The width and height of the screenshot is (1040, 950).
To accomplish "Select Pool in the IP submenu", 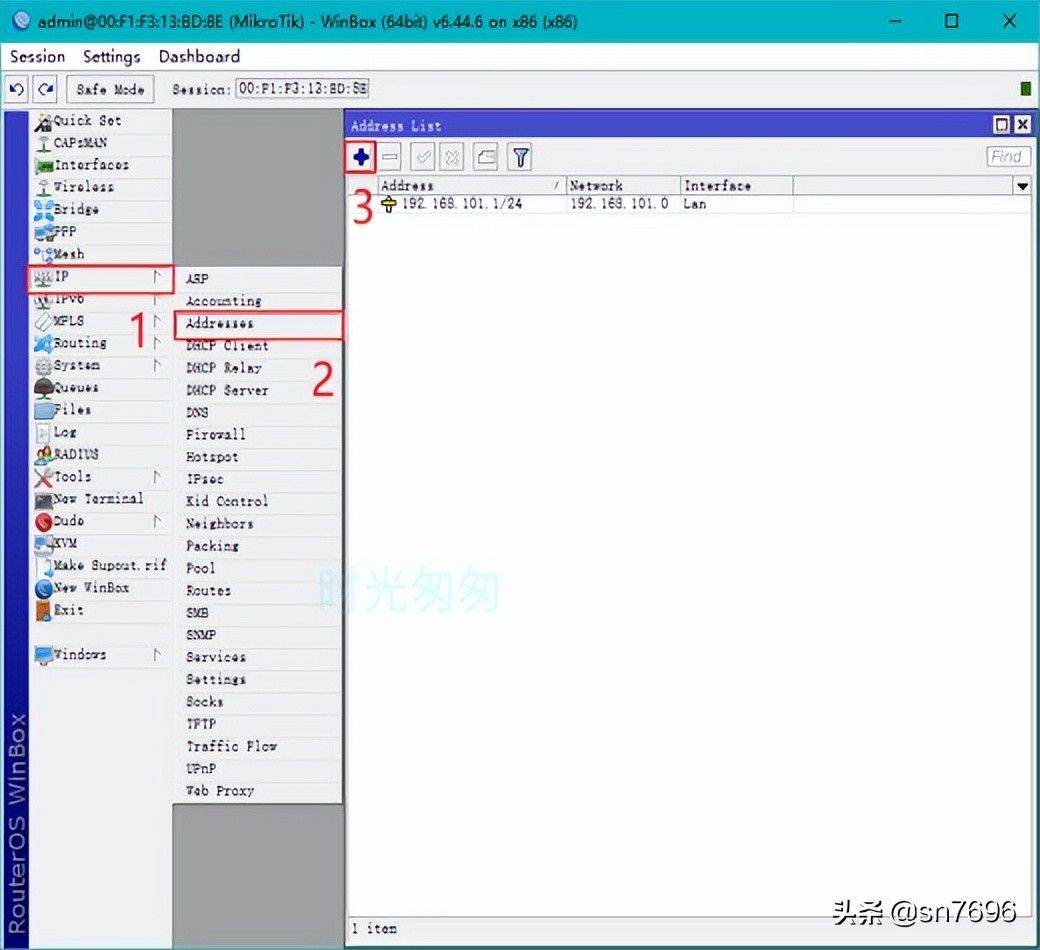I will pyautogui.click(x=259, y=569).
